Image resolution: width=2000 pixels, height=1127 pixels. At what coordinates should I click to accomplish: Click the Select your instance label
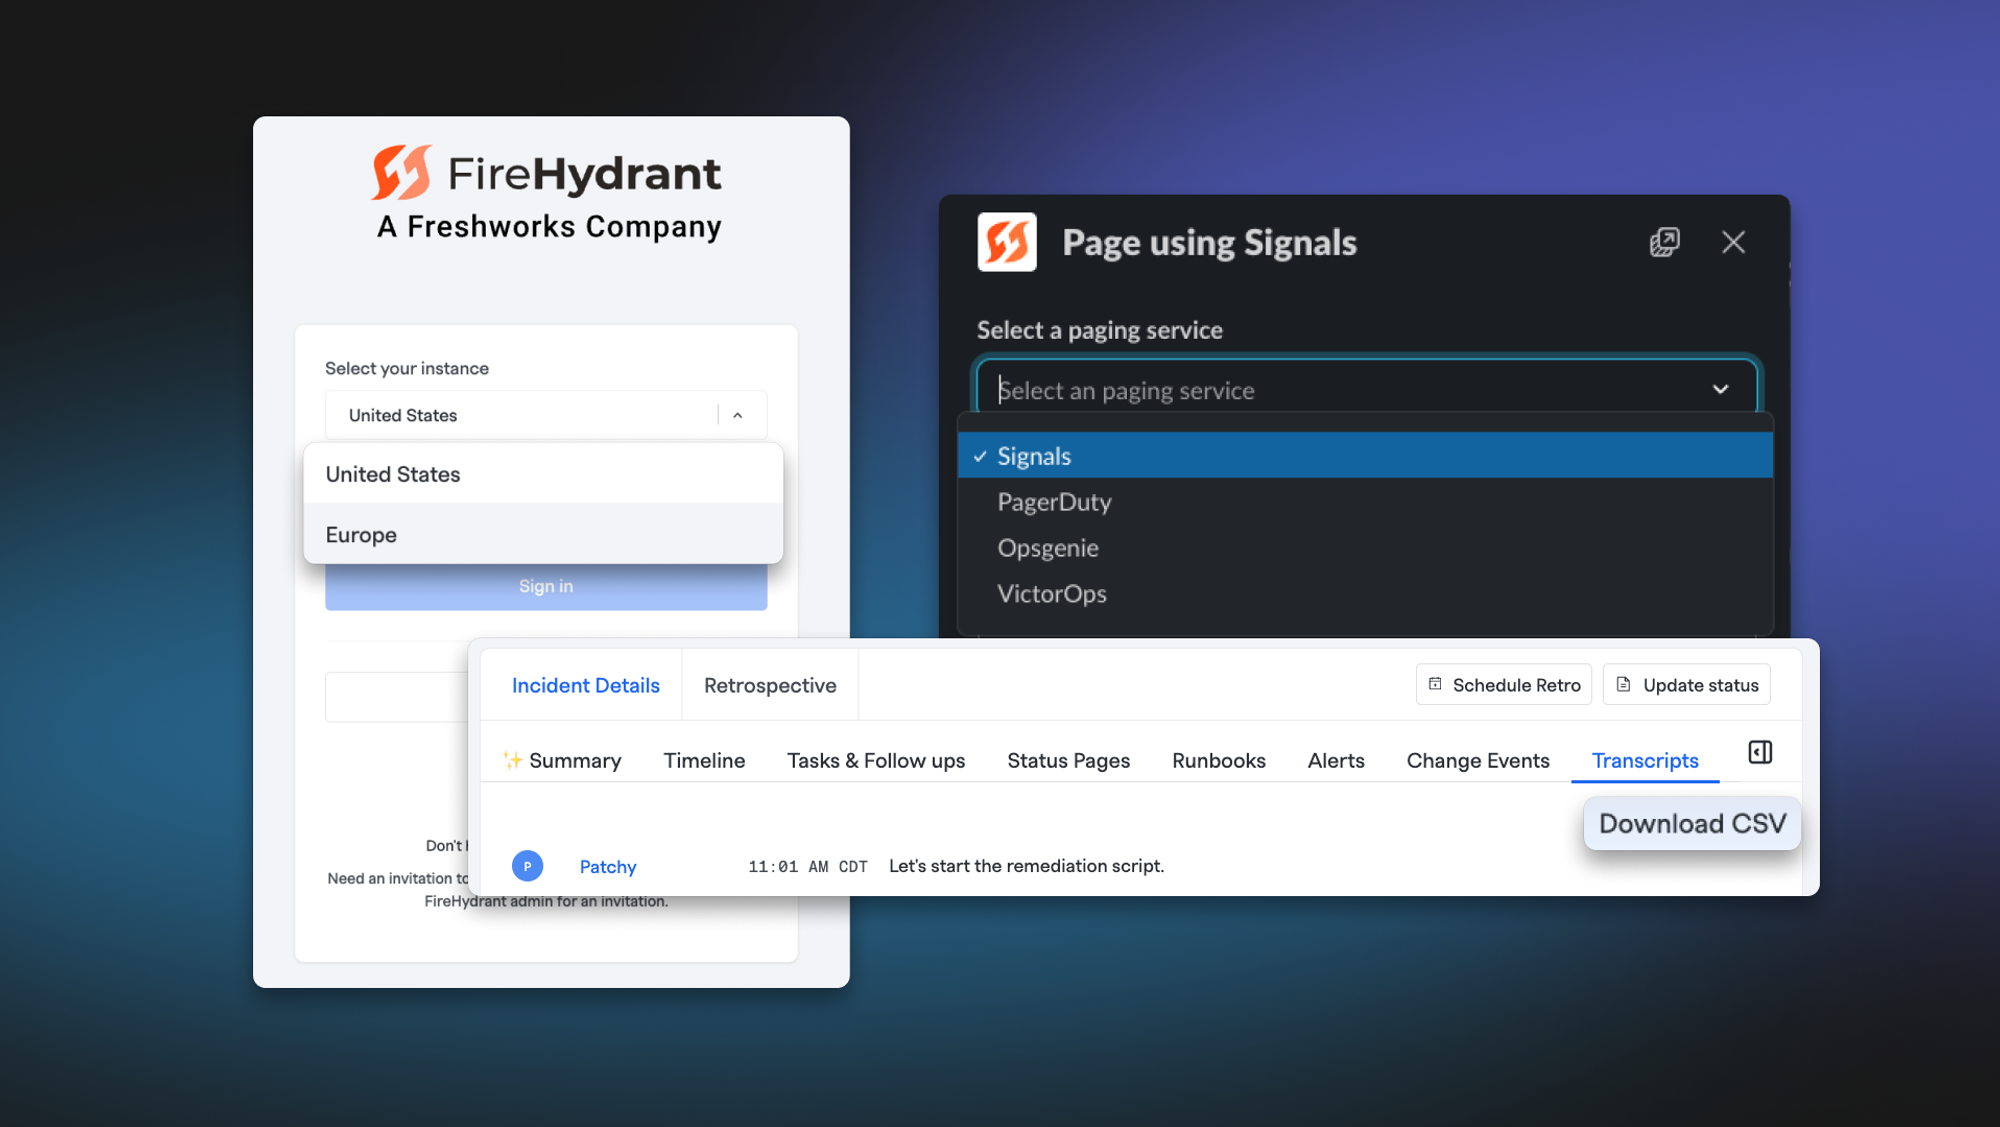pyautogui.click(x=407, y=368)
